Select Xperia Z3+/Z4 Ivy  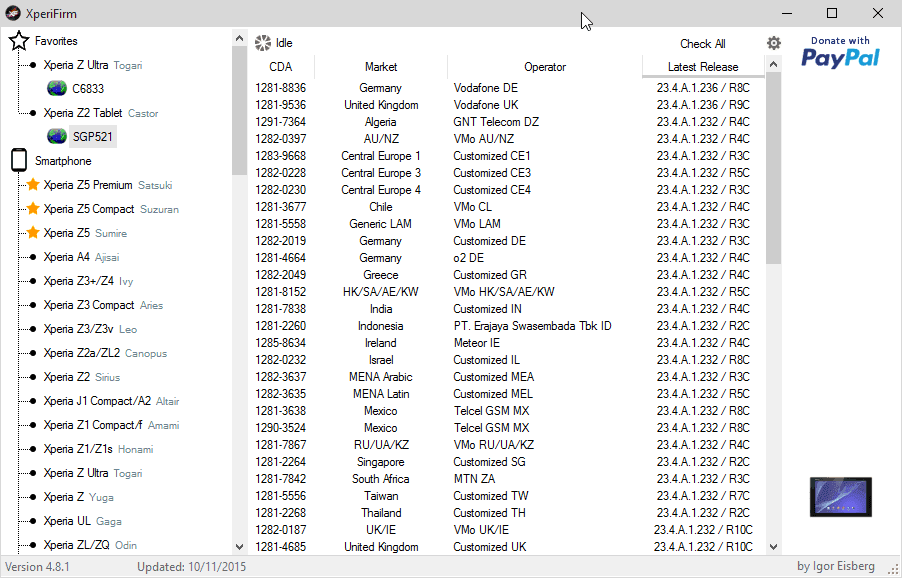88,281
